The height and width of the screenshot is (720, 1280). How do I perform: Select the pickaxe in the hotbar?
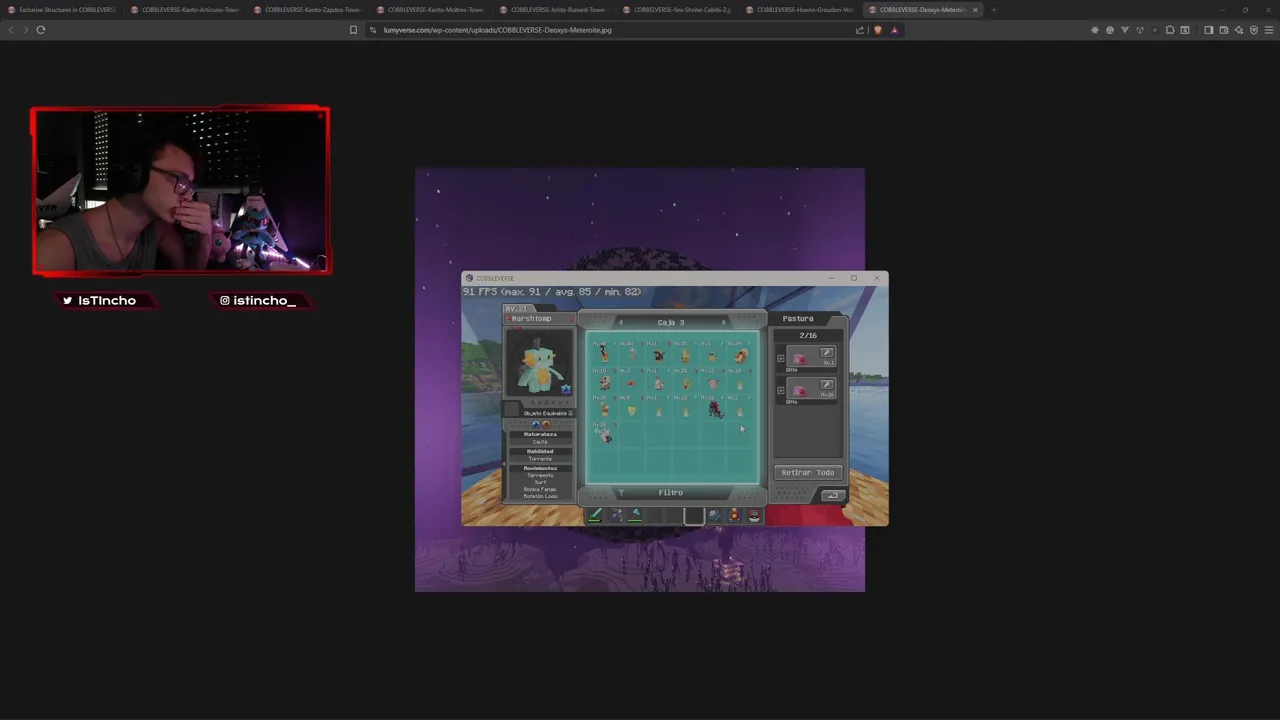(x=616, y=515)
